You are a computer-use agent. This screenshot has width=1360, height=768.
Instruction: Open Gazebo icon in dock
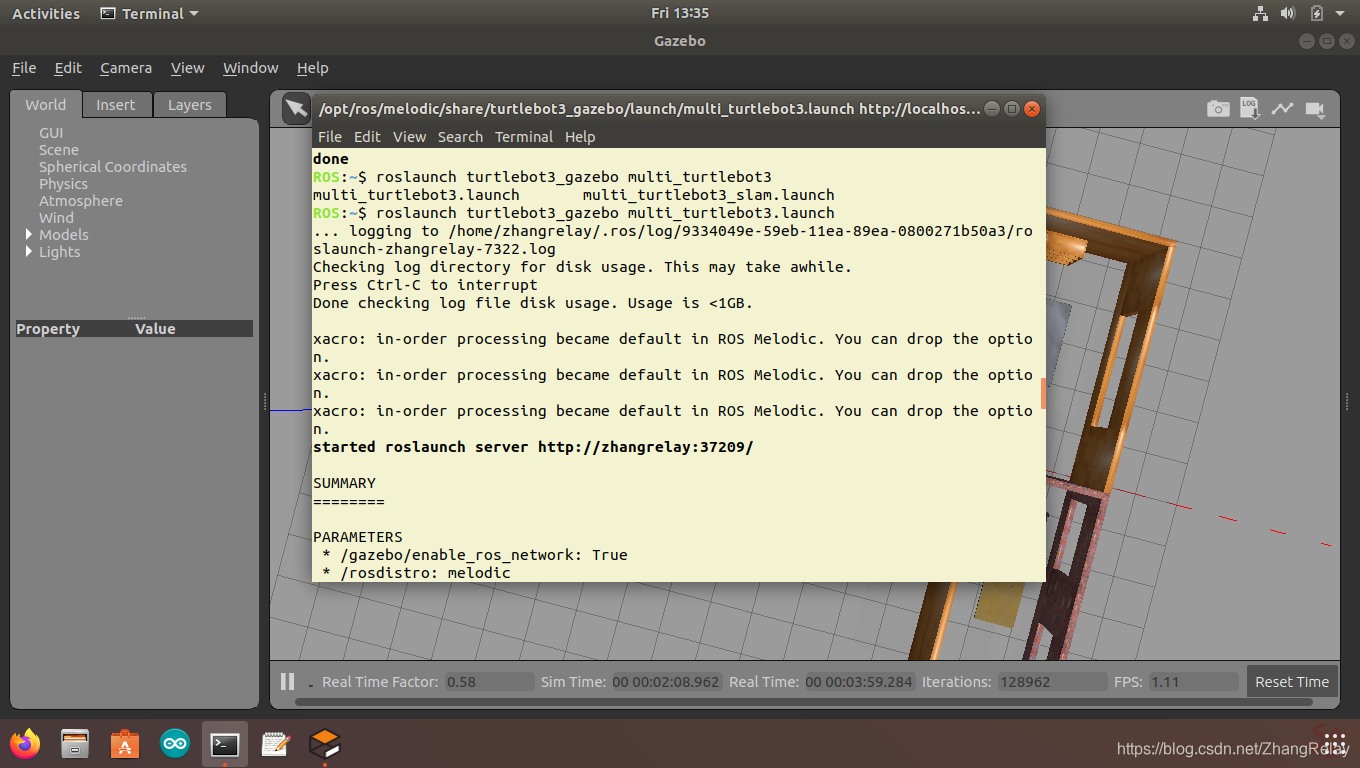click(x=325, y=743)
